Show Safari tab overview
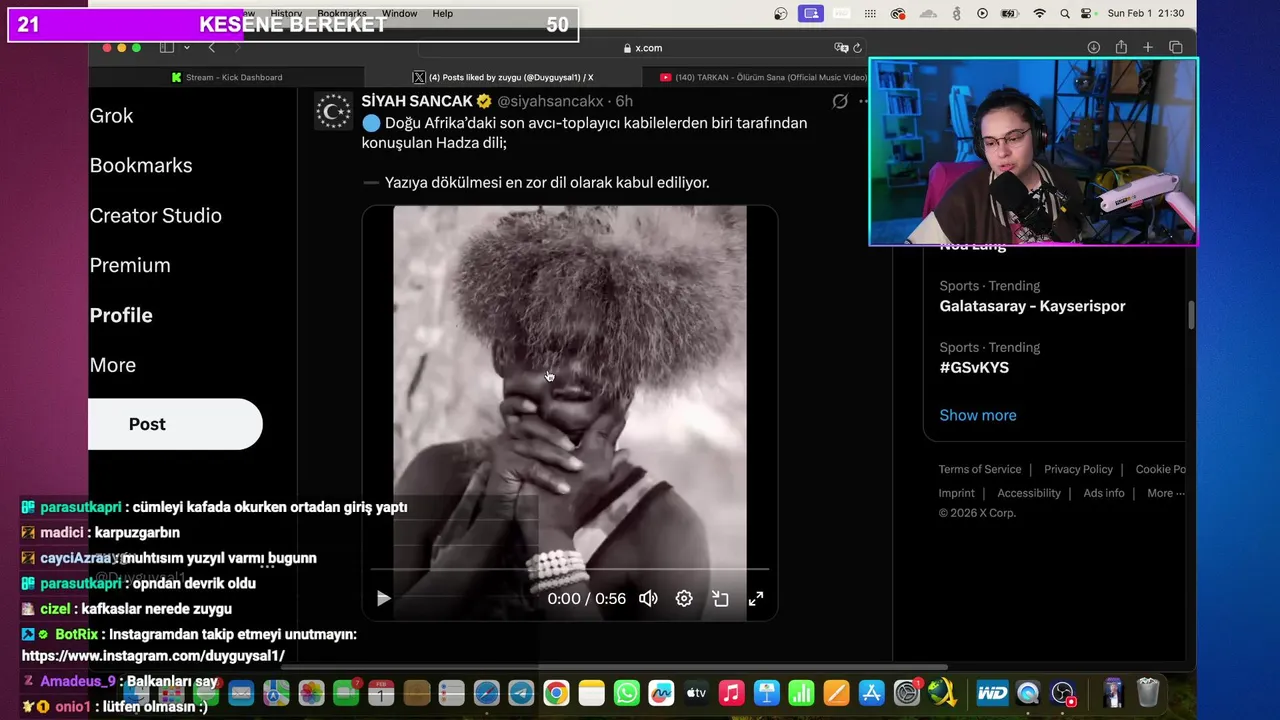The width and height of the screenshot is (1280, 720). pos(1176,48)
